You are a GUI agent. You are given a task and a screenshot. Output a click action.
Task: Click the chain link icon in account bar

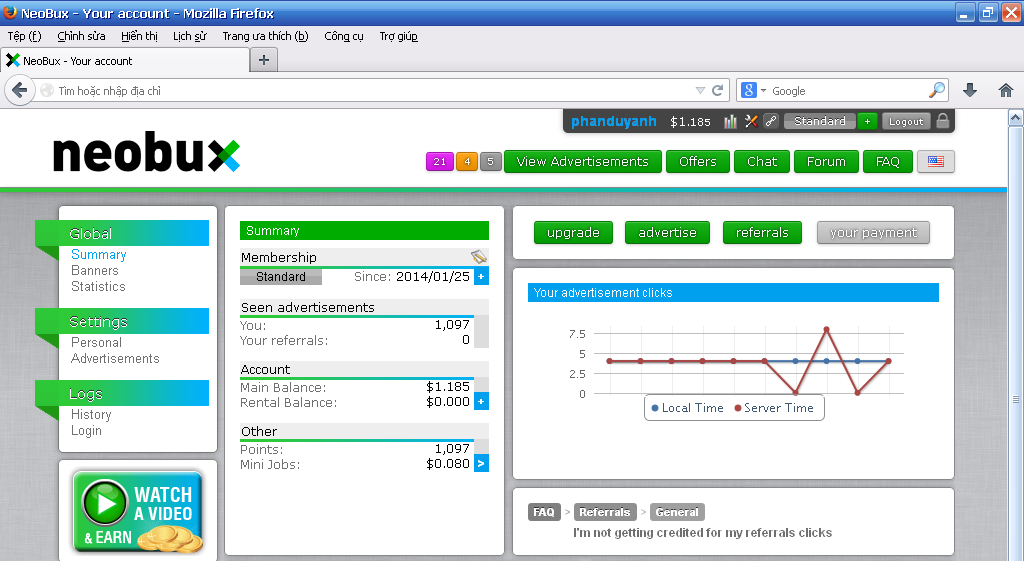pyautogui.click(x=771, y=121)
